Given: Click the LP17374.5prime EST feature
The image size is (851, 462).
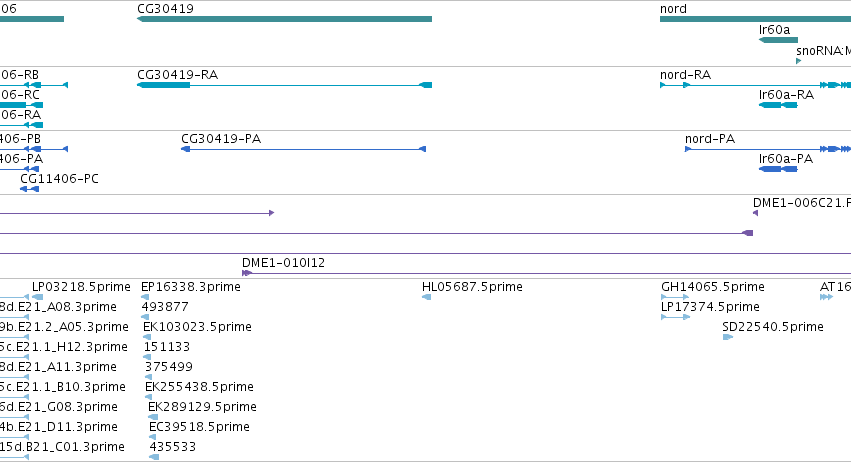Looking at the screenshot, I should 676,317.
